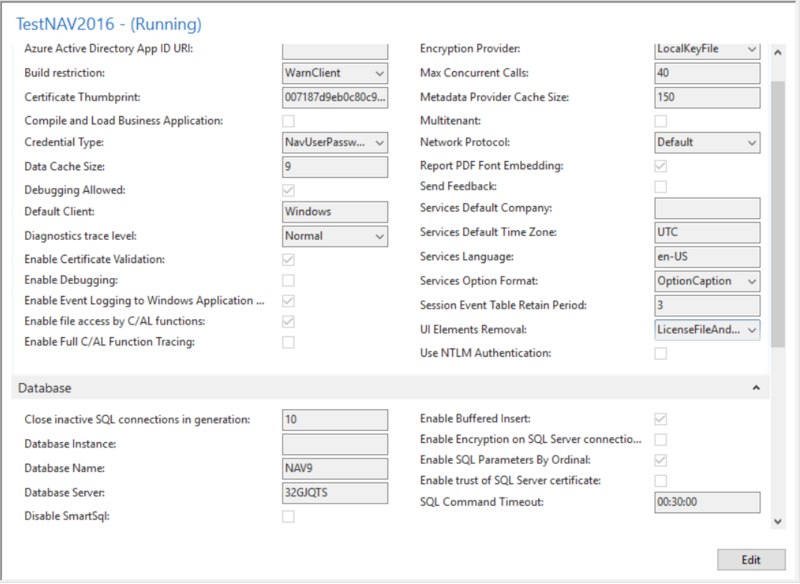Open the UI Elements Removal dropdown
Screen dimensions: 800x584
pos(707,329)
